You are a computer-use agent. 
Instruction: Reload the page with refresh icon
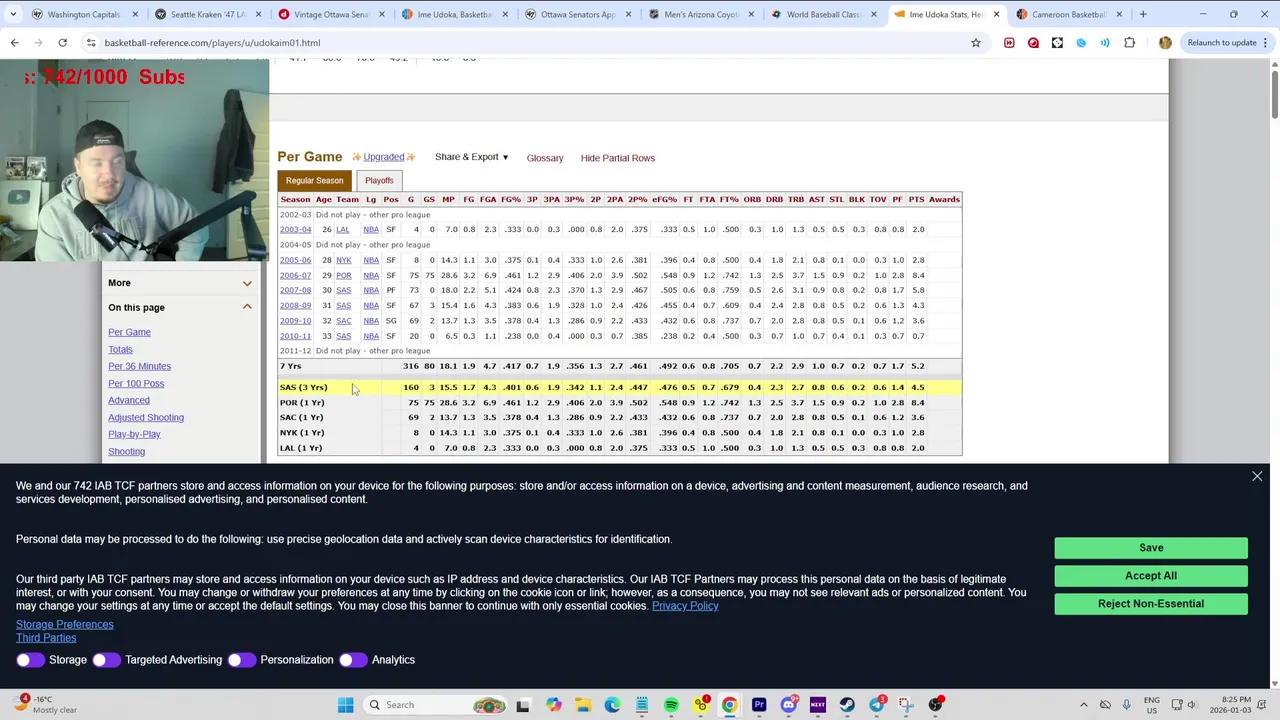tap(62, 43)
